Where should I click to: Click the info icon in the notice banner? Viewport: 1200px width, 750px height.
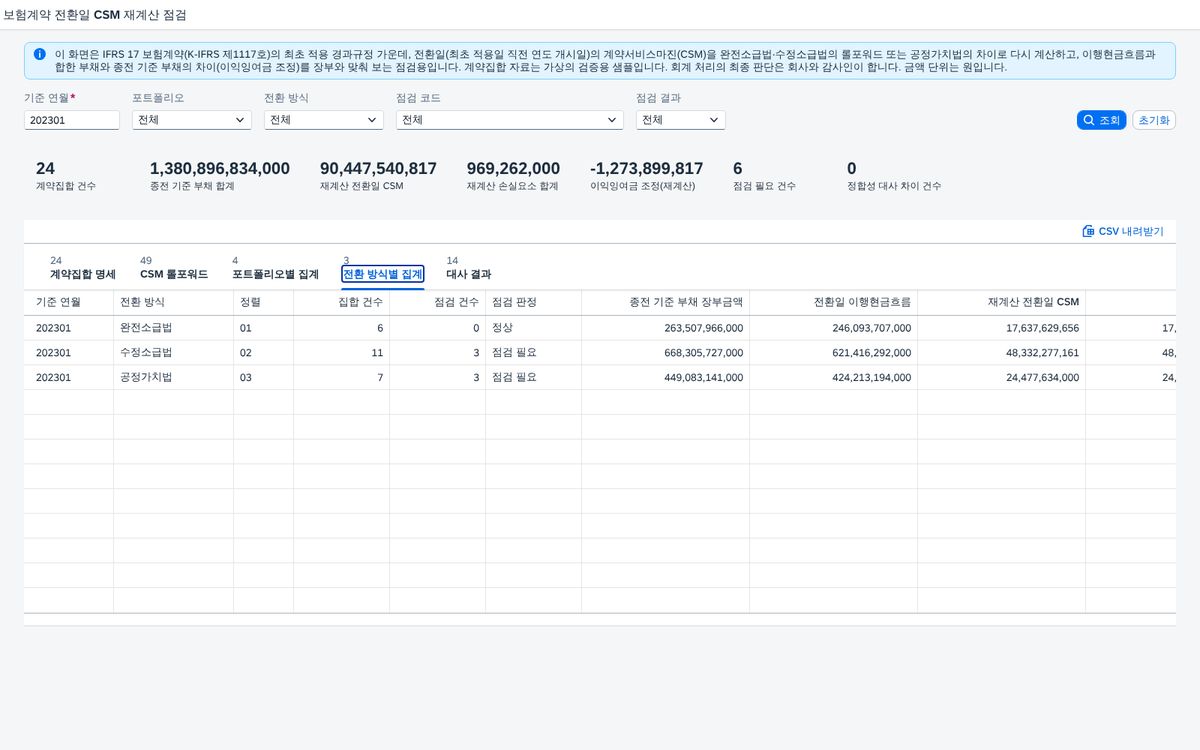click(x=39, y=54)
